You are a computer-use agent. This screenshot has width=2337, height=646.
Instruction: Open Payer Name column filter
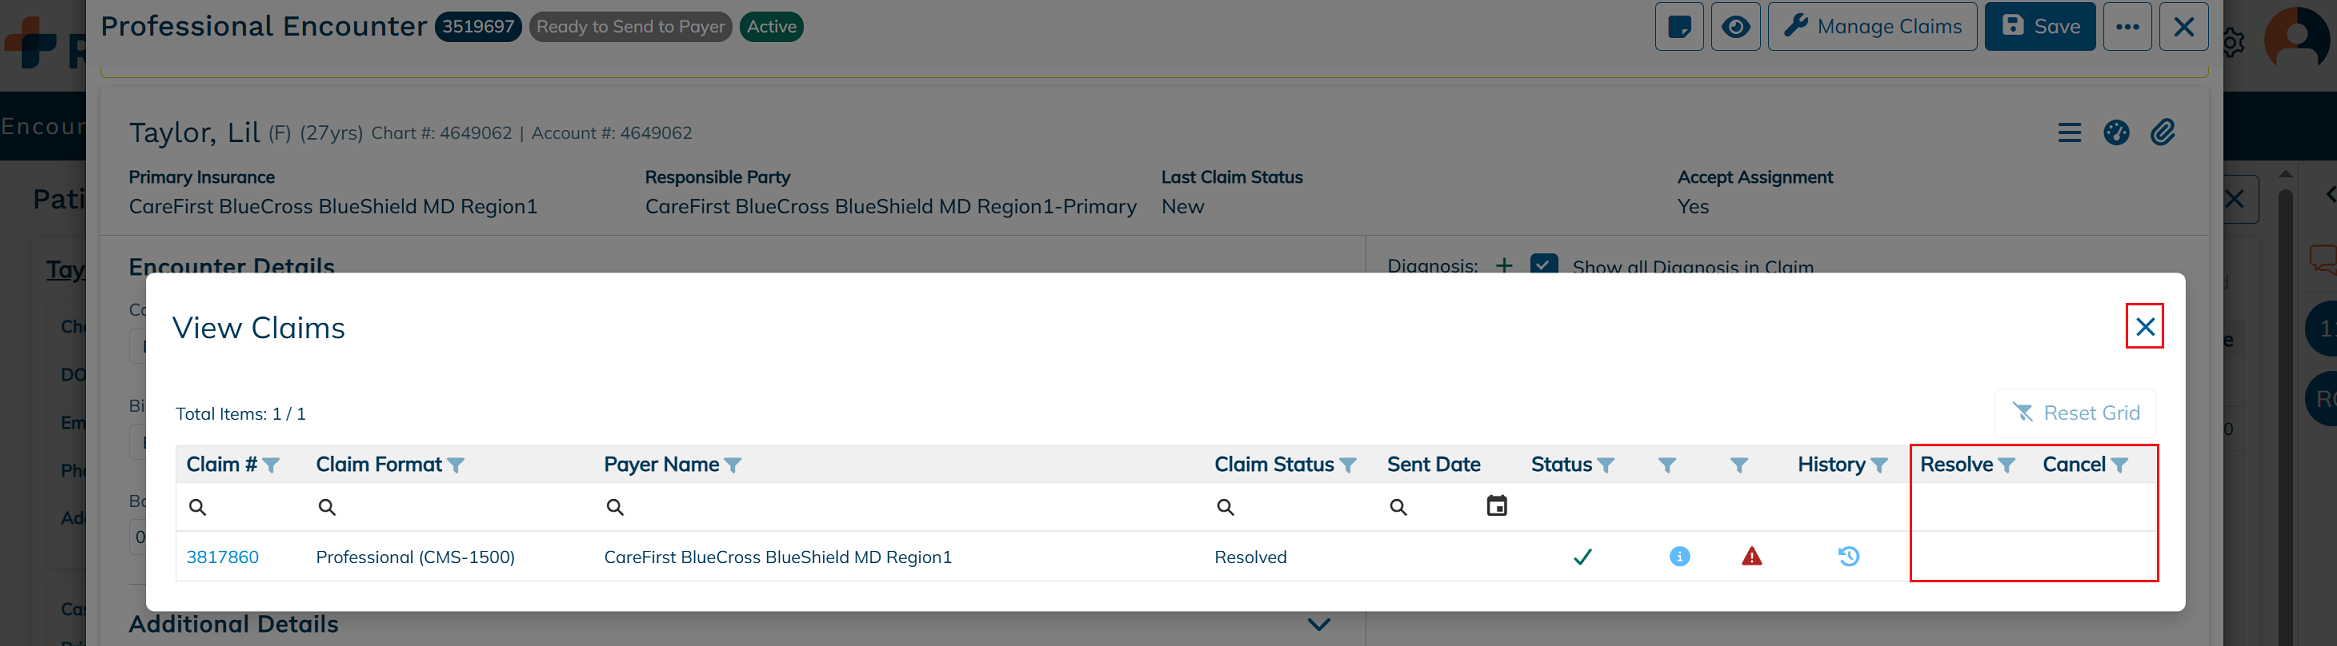click(x=732, y=465)
